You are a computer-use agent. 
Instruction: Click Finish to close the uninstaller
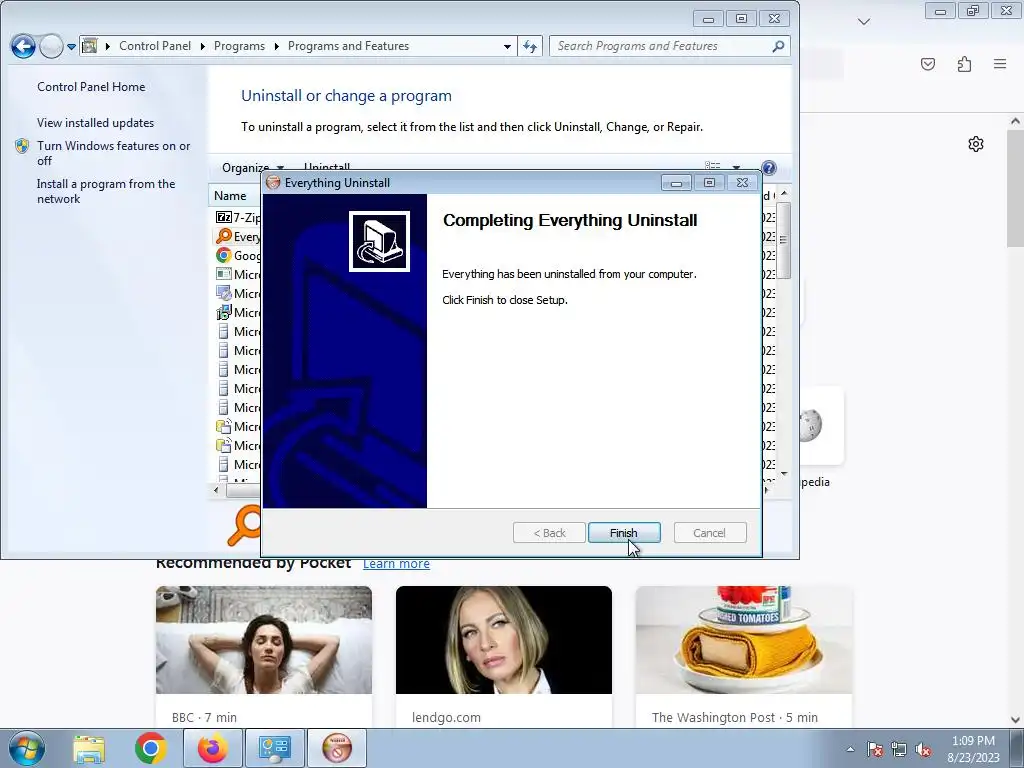pos(624,533)
